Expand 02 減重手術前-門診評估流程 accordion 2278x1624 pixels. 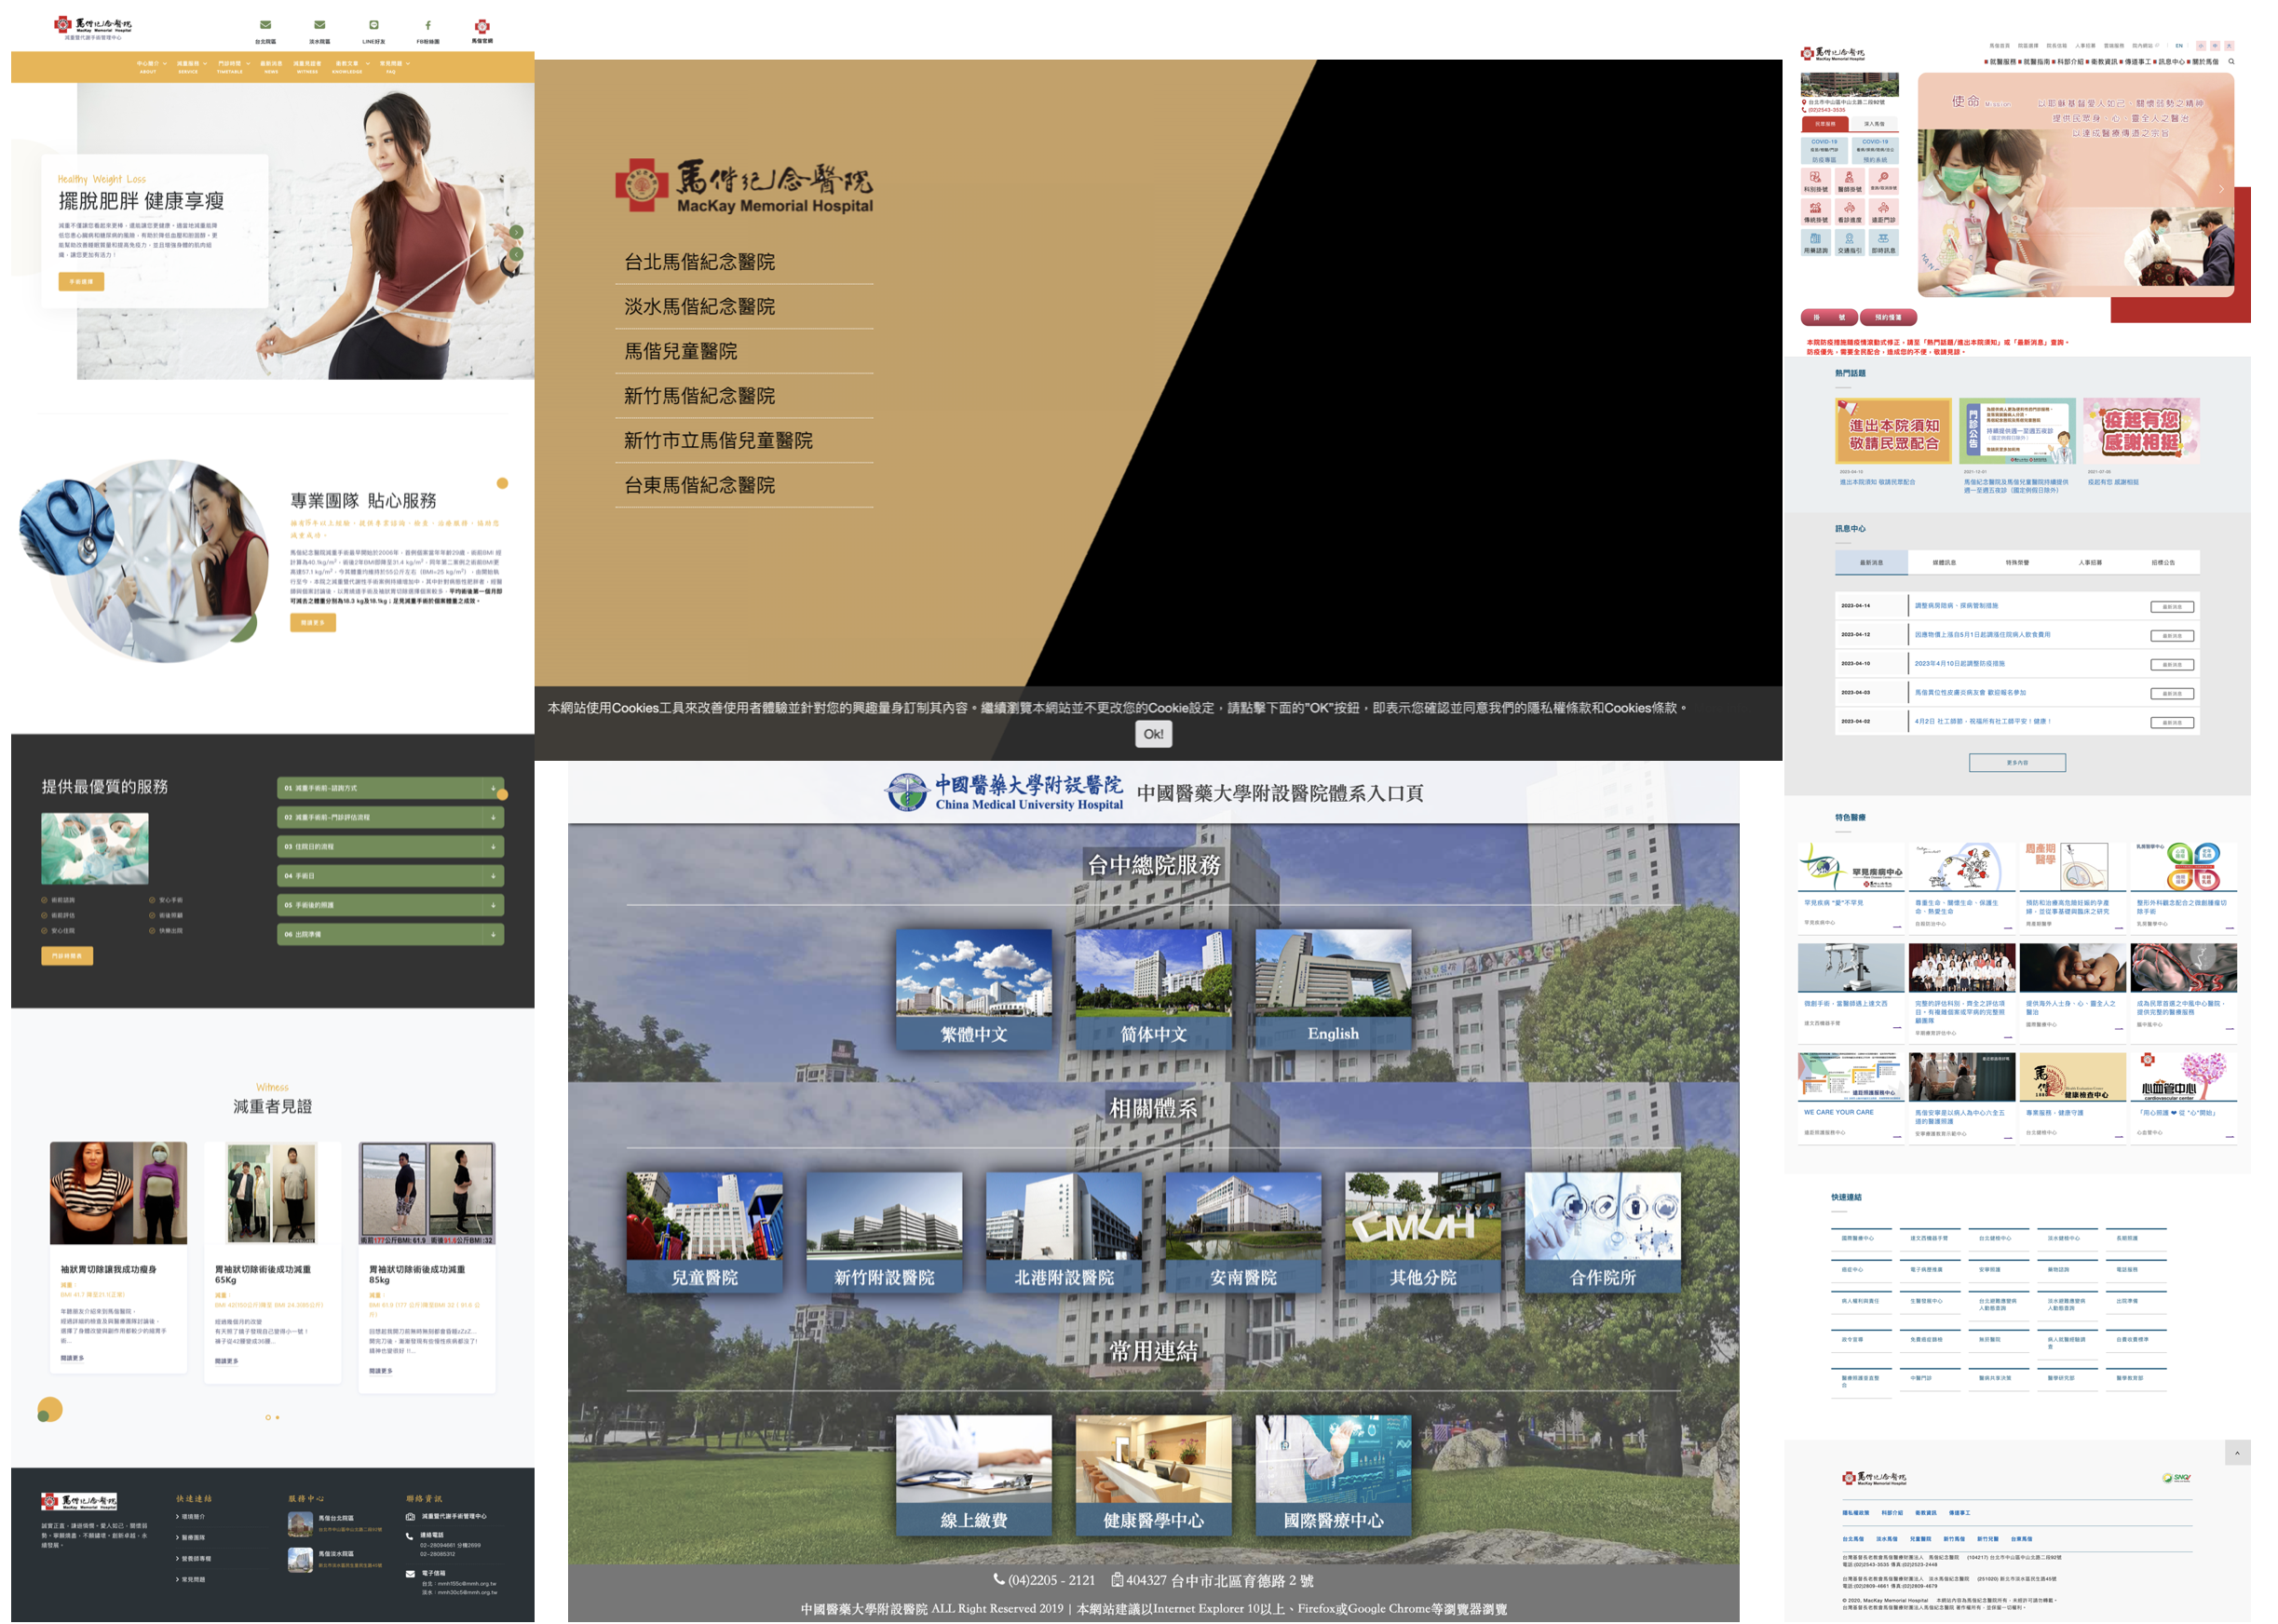coord(390,817)
